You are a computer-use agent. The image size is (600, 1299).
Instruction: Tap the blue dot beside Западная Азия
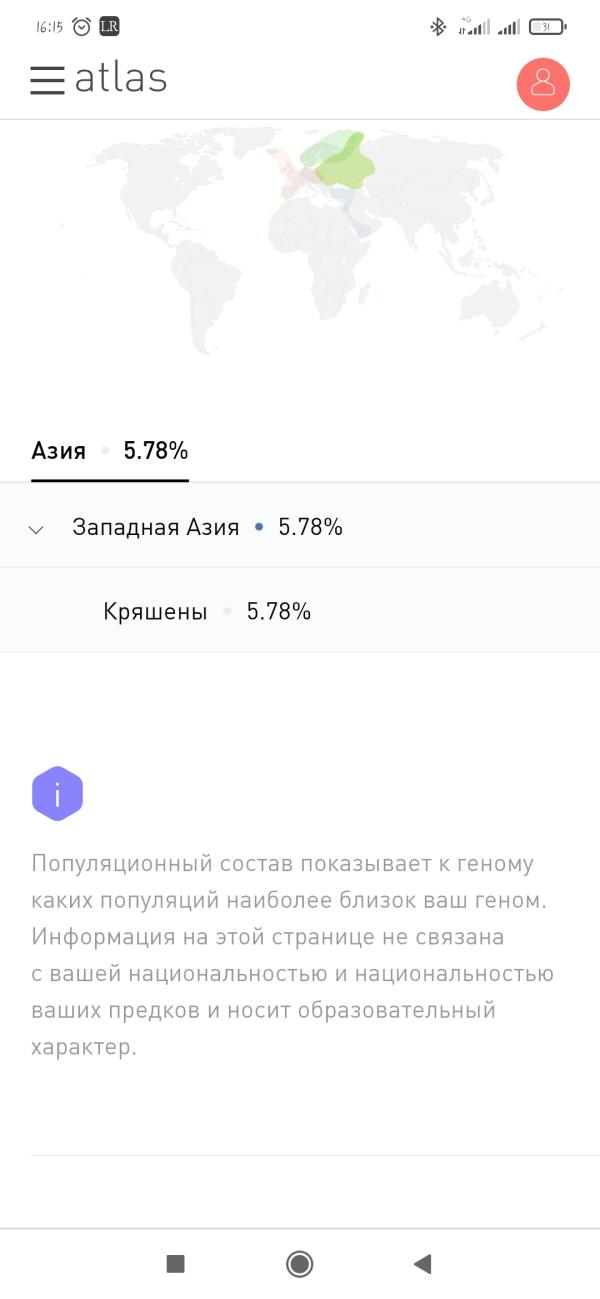pyautogui.click(x=259, y=527)
